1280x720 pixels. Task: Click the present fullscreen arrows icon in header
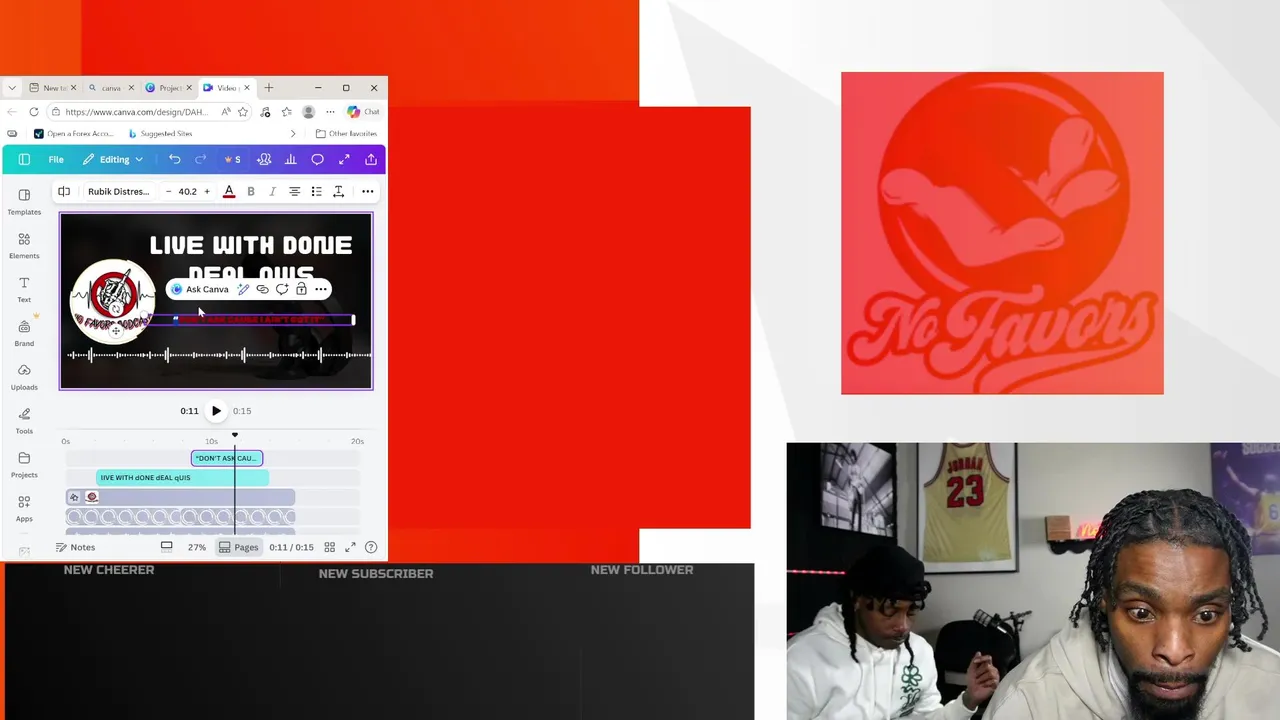pyautogui.click(x=344, y=160)
